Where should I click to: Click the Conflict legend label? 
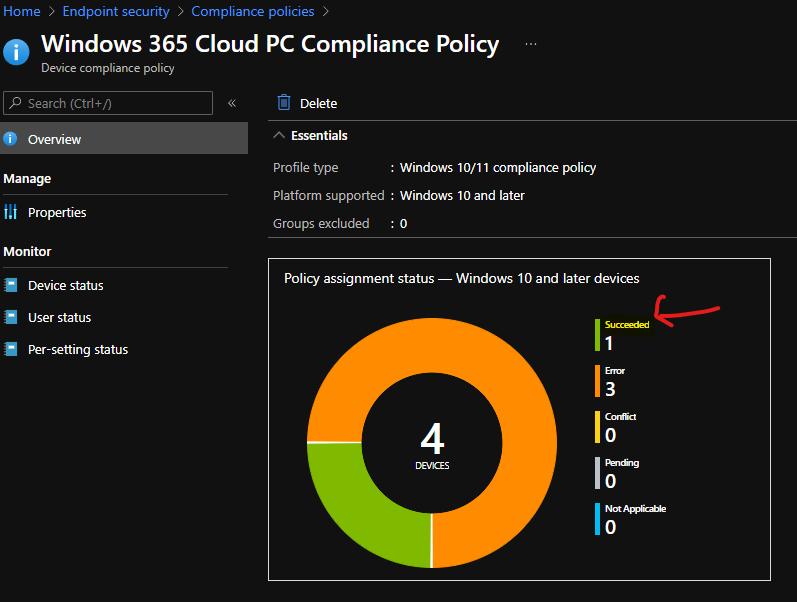tap(620, 416)
